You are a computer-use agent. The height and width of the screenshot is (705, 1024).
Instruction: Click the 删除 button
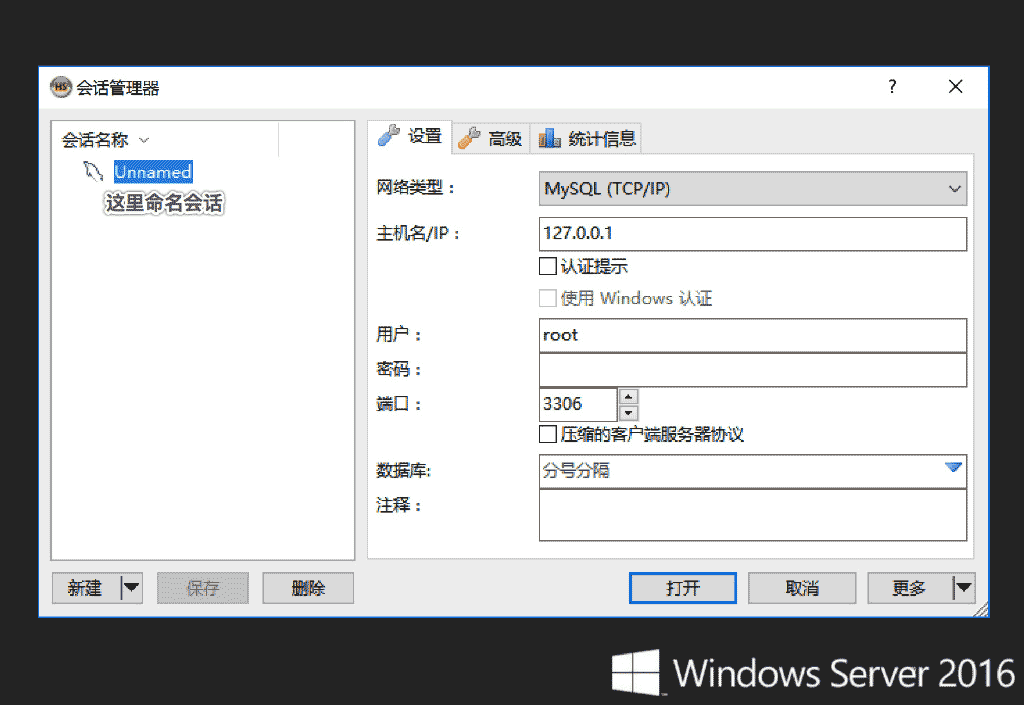point(307,588)
